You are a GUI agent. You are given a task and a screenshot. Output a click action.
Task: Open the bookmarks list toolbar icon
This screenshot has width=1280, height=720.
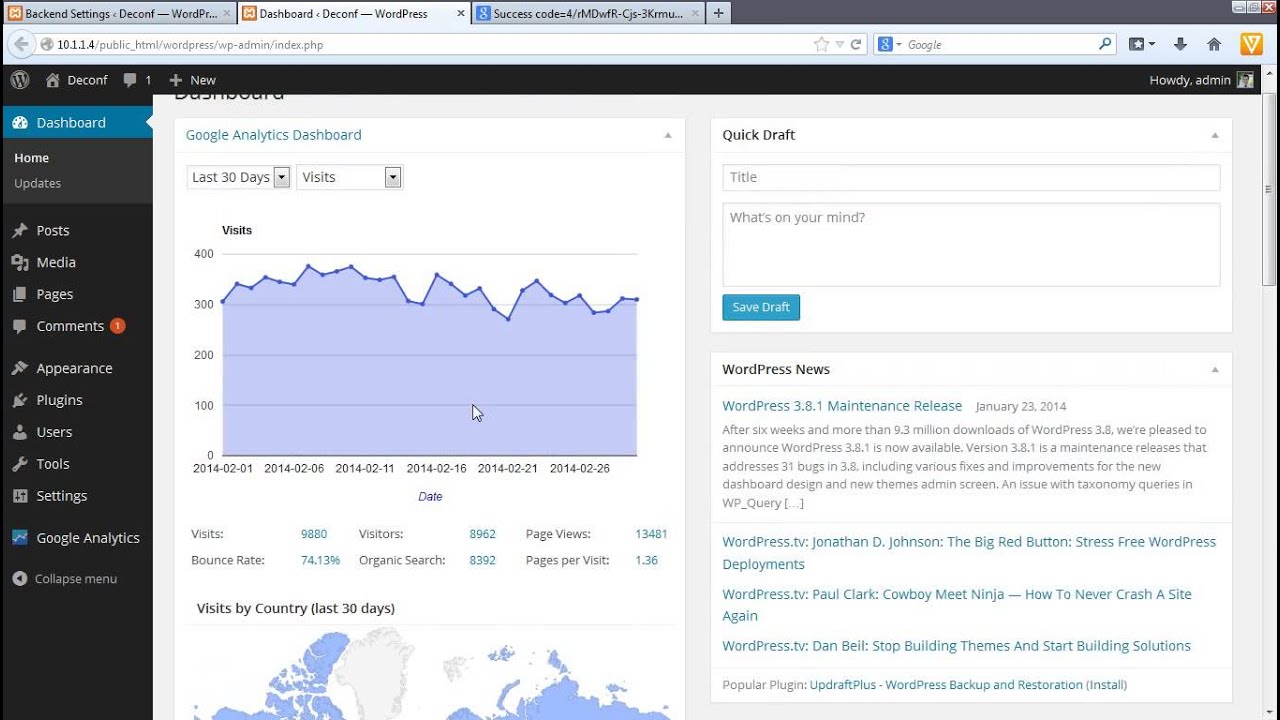point(1141,44)
